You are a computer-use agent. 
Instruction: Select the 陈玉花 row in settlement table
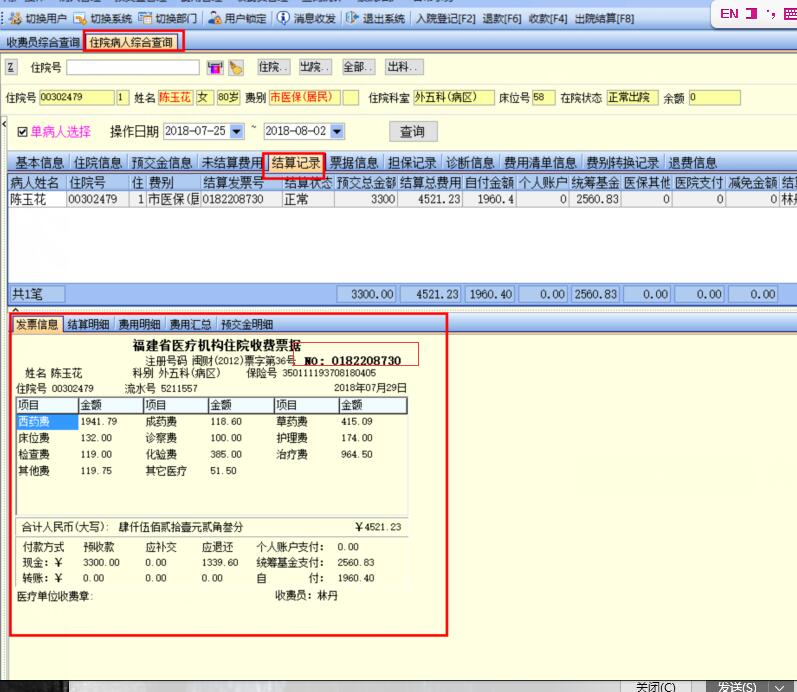[x=402, y=199]
